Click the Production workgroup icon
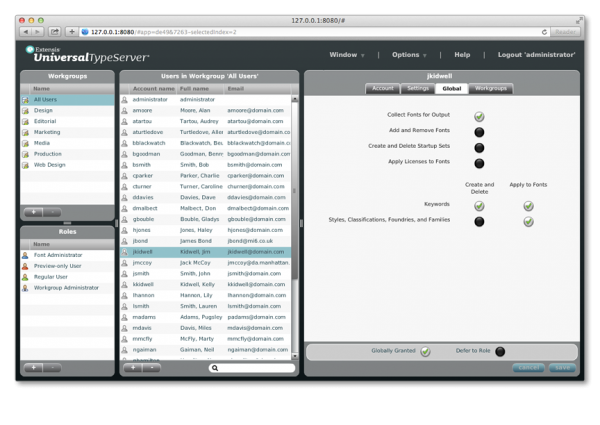The height and width of the screenshot is (425, 600). tap(26, 154)
